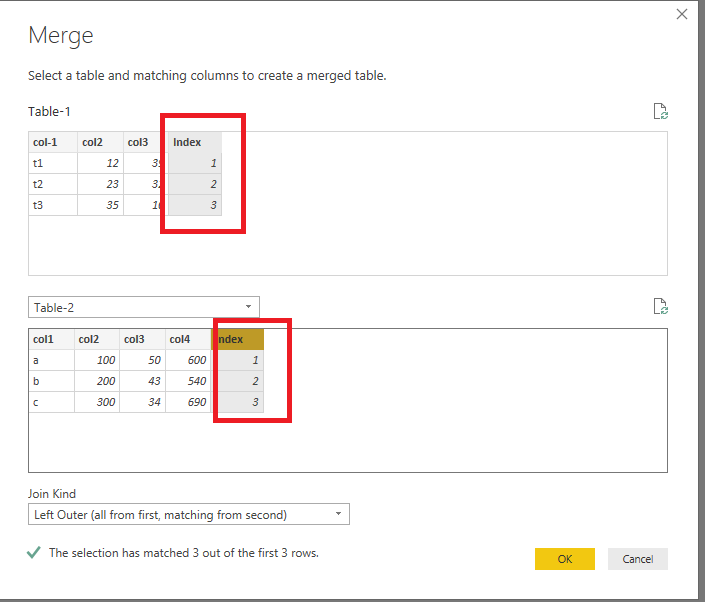Select col1 header in Table-2
This screenshot has height=602, width=705.
coord(51,339)
